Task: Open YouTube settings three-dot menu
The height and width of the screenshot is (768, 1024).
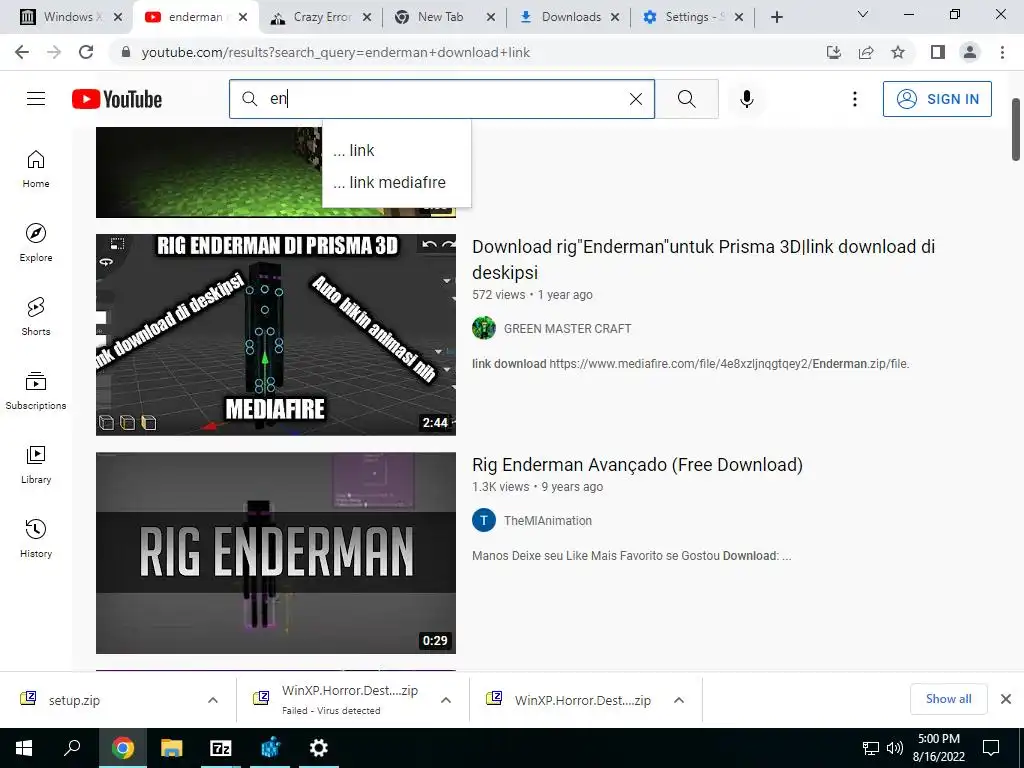Action: 854,99
